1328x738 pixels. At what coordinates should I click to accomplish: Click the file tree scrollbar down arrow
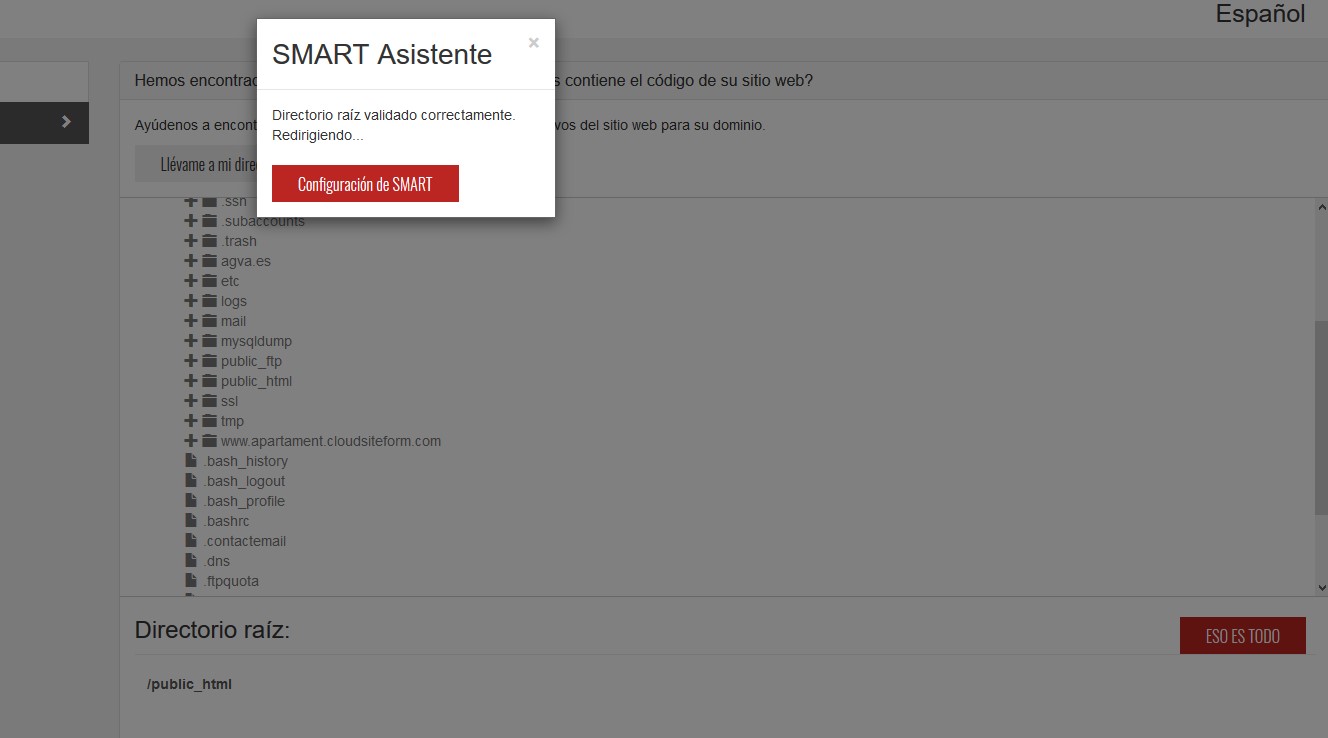click(x=1321, y=588)
